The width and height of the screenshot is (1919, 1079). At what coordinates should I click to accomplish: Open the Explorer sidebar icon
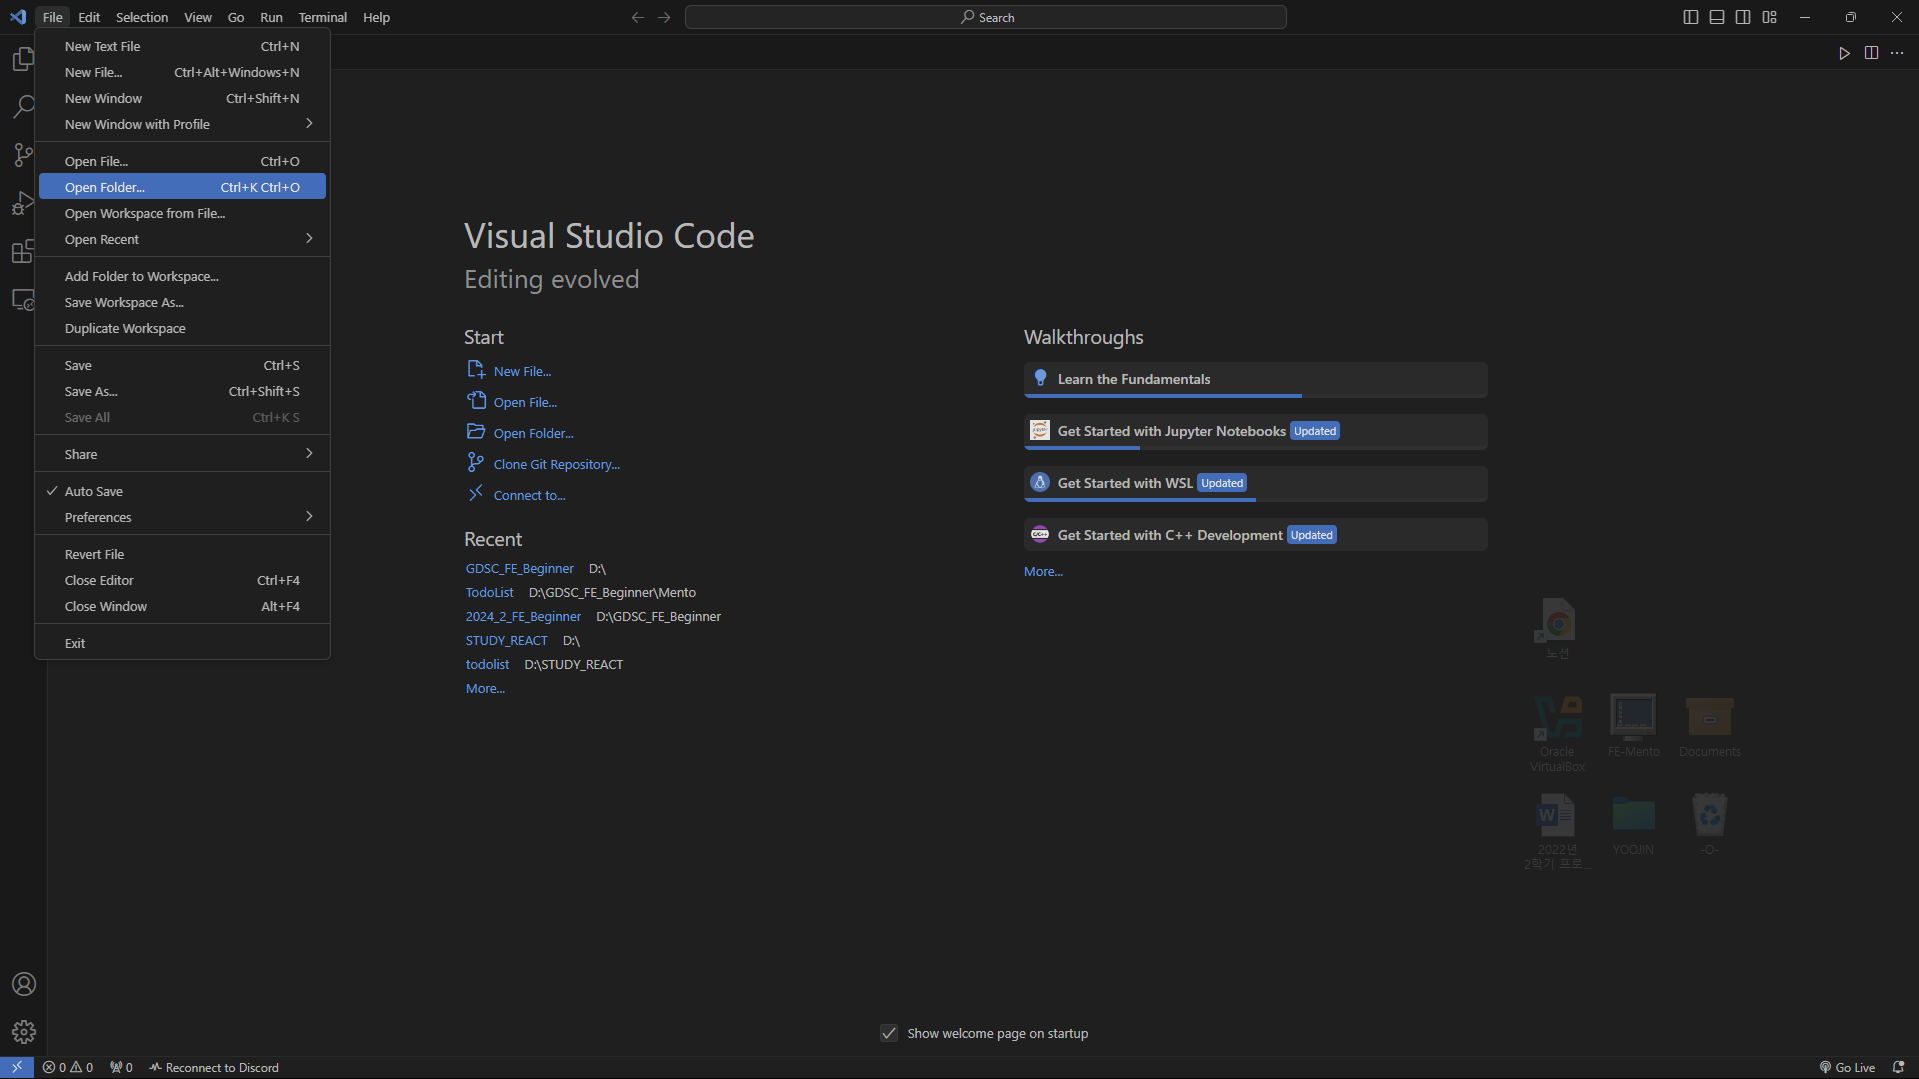click(23, 58)
